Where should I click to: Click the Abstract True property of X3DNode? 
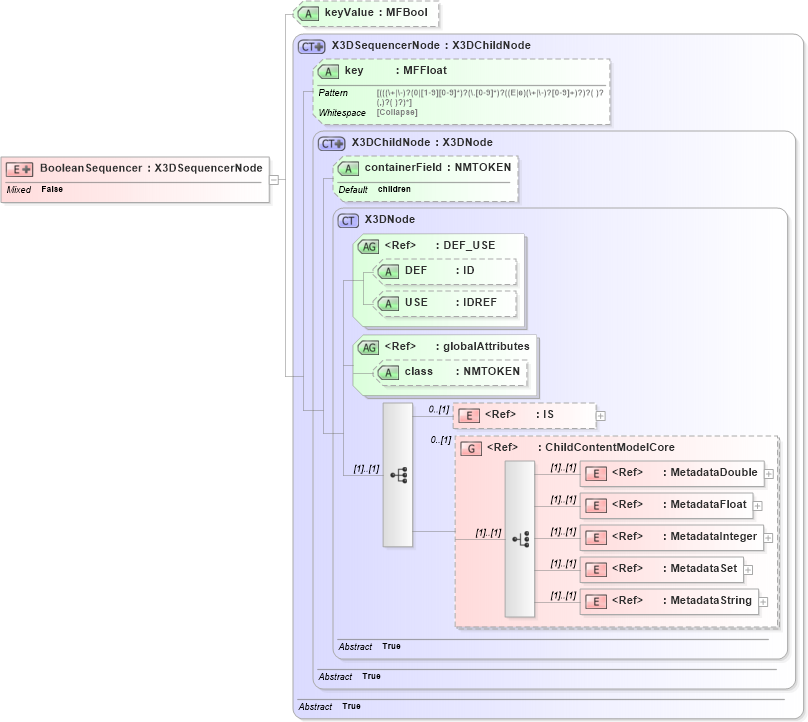click(369, 646)
